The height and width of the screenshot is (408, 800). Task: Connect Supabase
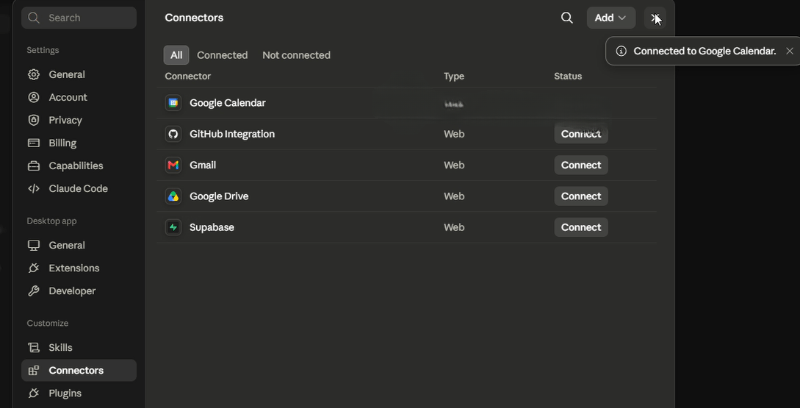(581, 227)
